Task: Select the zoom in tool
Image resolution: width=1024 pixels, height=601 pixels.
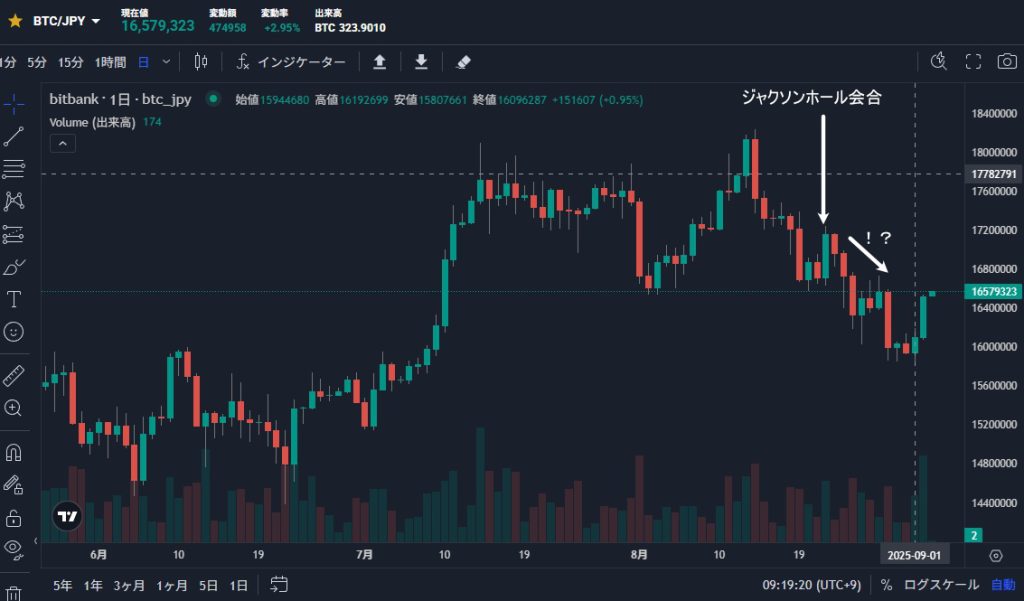Action: [14, 408]
